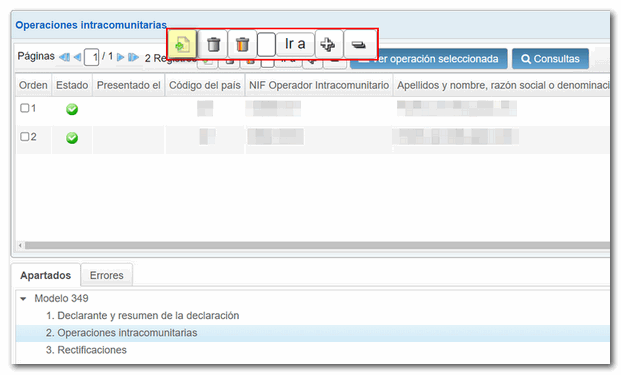This screenshot has width=621, height=375.
Task: Tick the checkbox for record 2
Action: point(25,137)
